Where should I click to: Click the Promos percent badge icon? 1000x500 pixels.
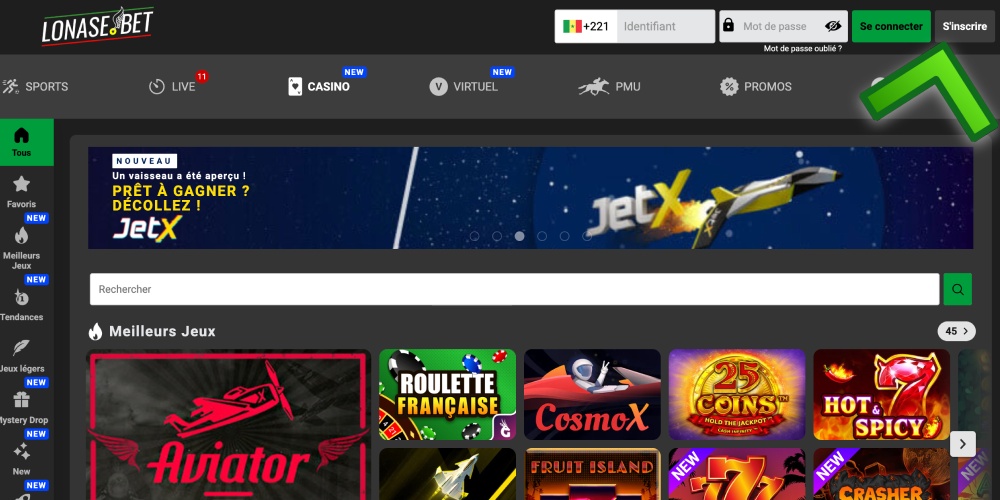(729, 86)
